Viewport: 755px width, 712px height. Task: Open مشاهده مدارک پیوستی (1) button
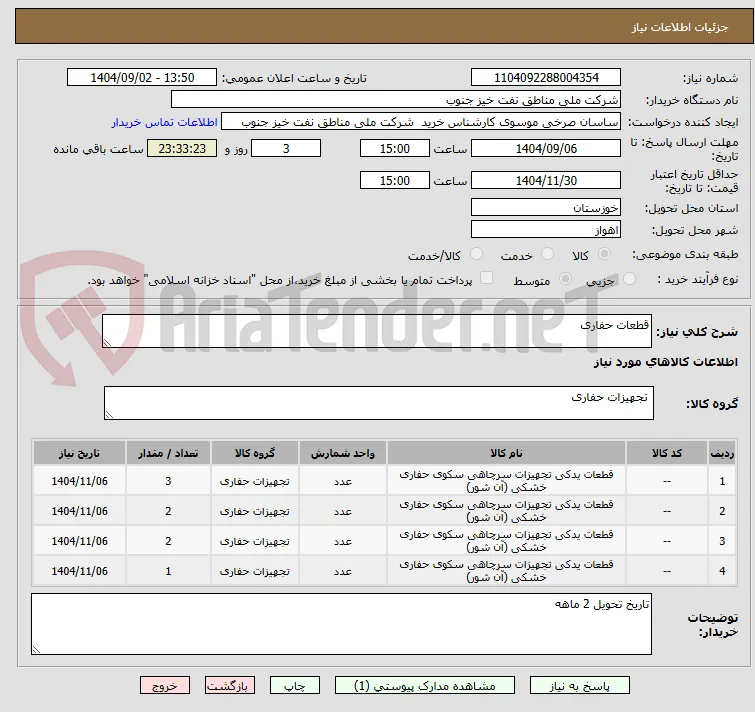pos(425,685)
